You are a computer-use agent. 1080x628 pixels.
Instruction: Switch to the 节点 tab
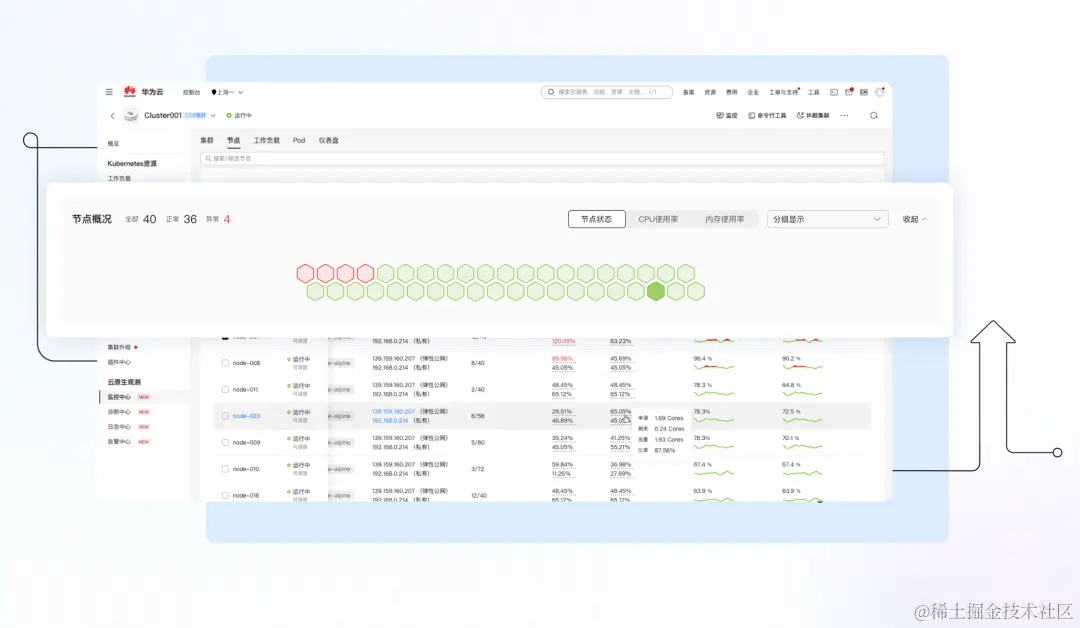point(233,140)
